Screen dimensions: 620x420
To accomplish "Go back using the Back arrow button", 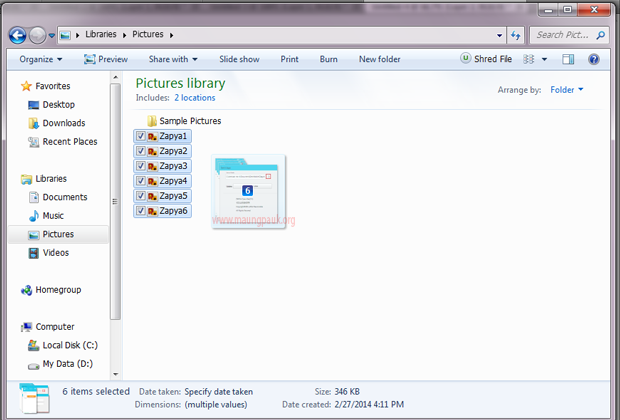I will 17,36.
